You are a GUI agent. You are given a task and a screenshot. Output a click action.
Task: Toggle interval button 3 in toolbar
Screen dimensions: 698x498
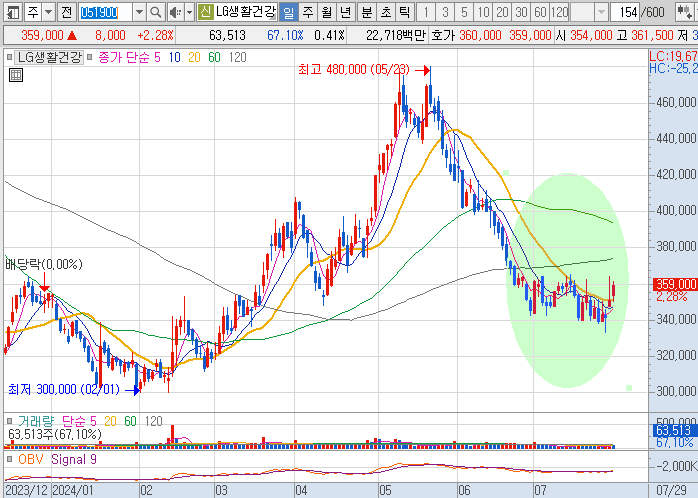pyautogui.click(x=445, y=12)
